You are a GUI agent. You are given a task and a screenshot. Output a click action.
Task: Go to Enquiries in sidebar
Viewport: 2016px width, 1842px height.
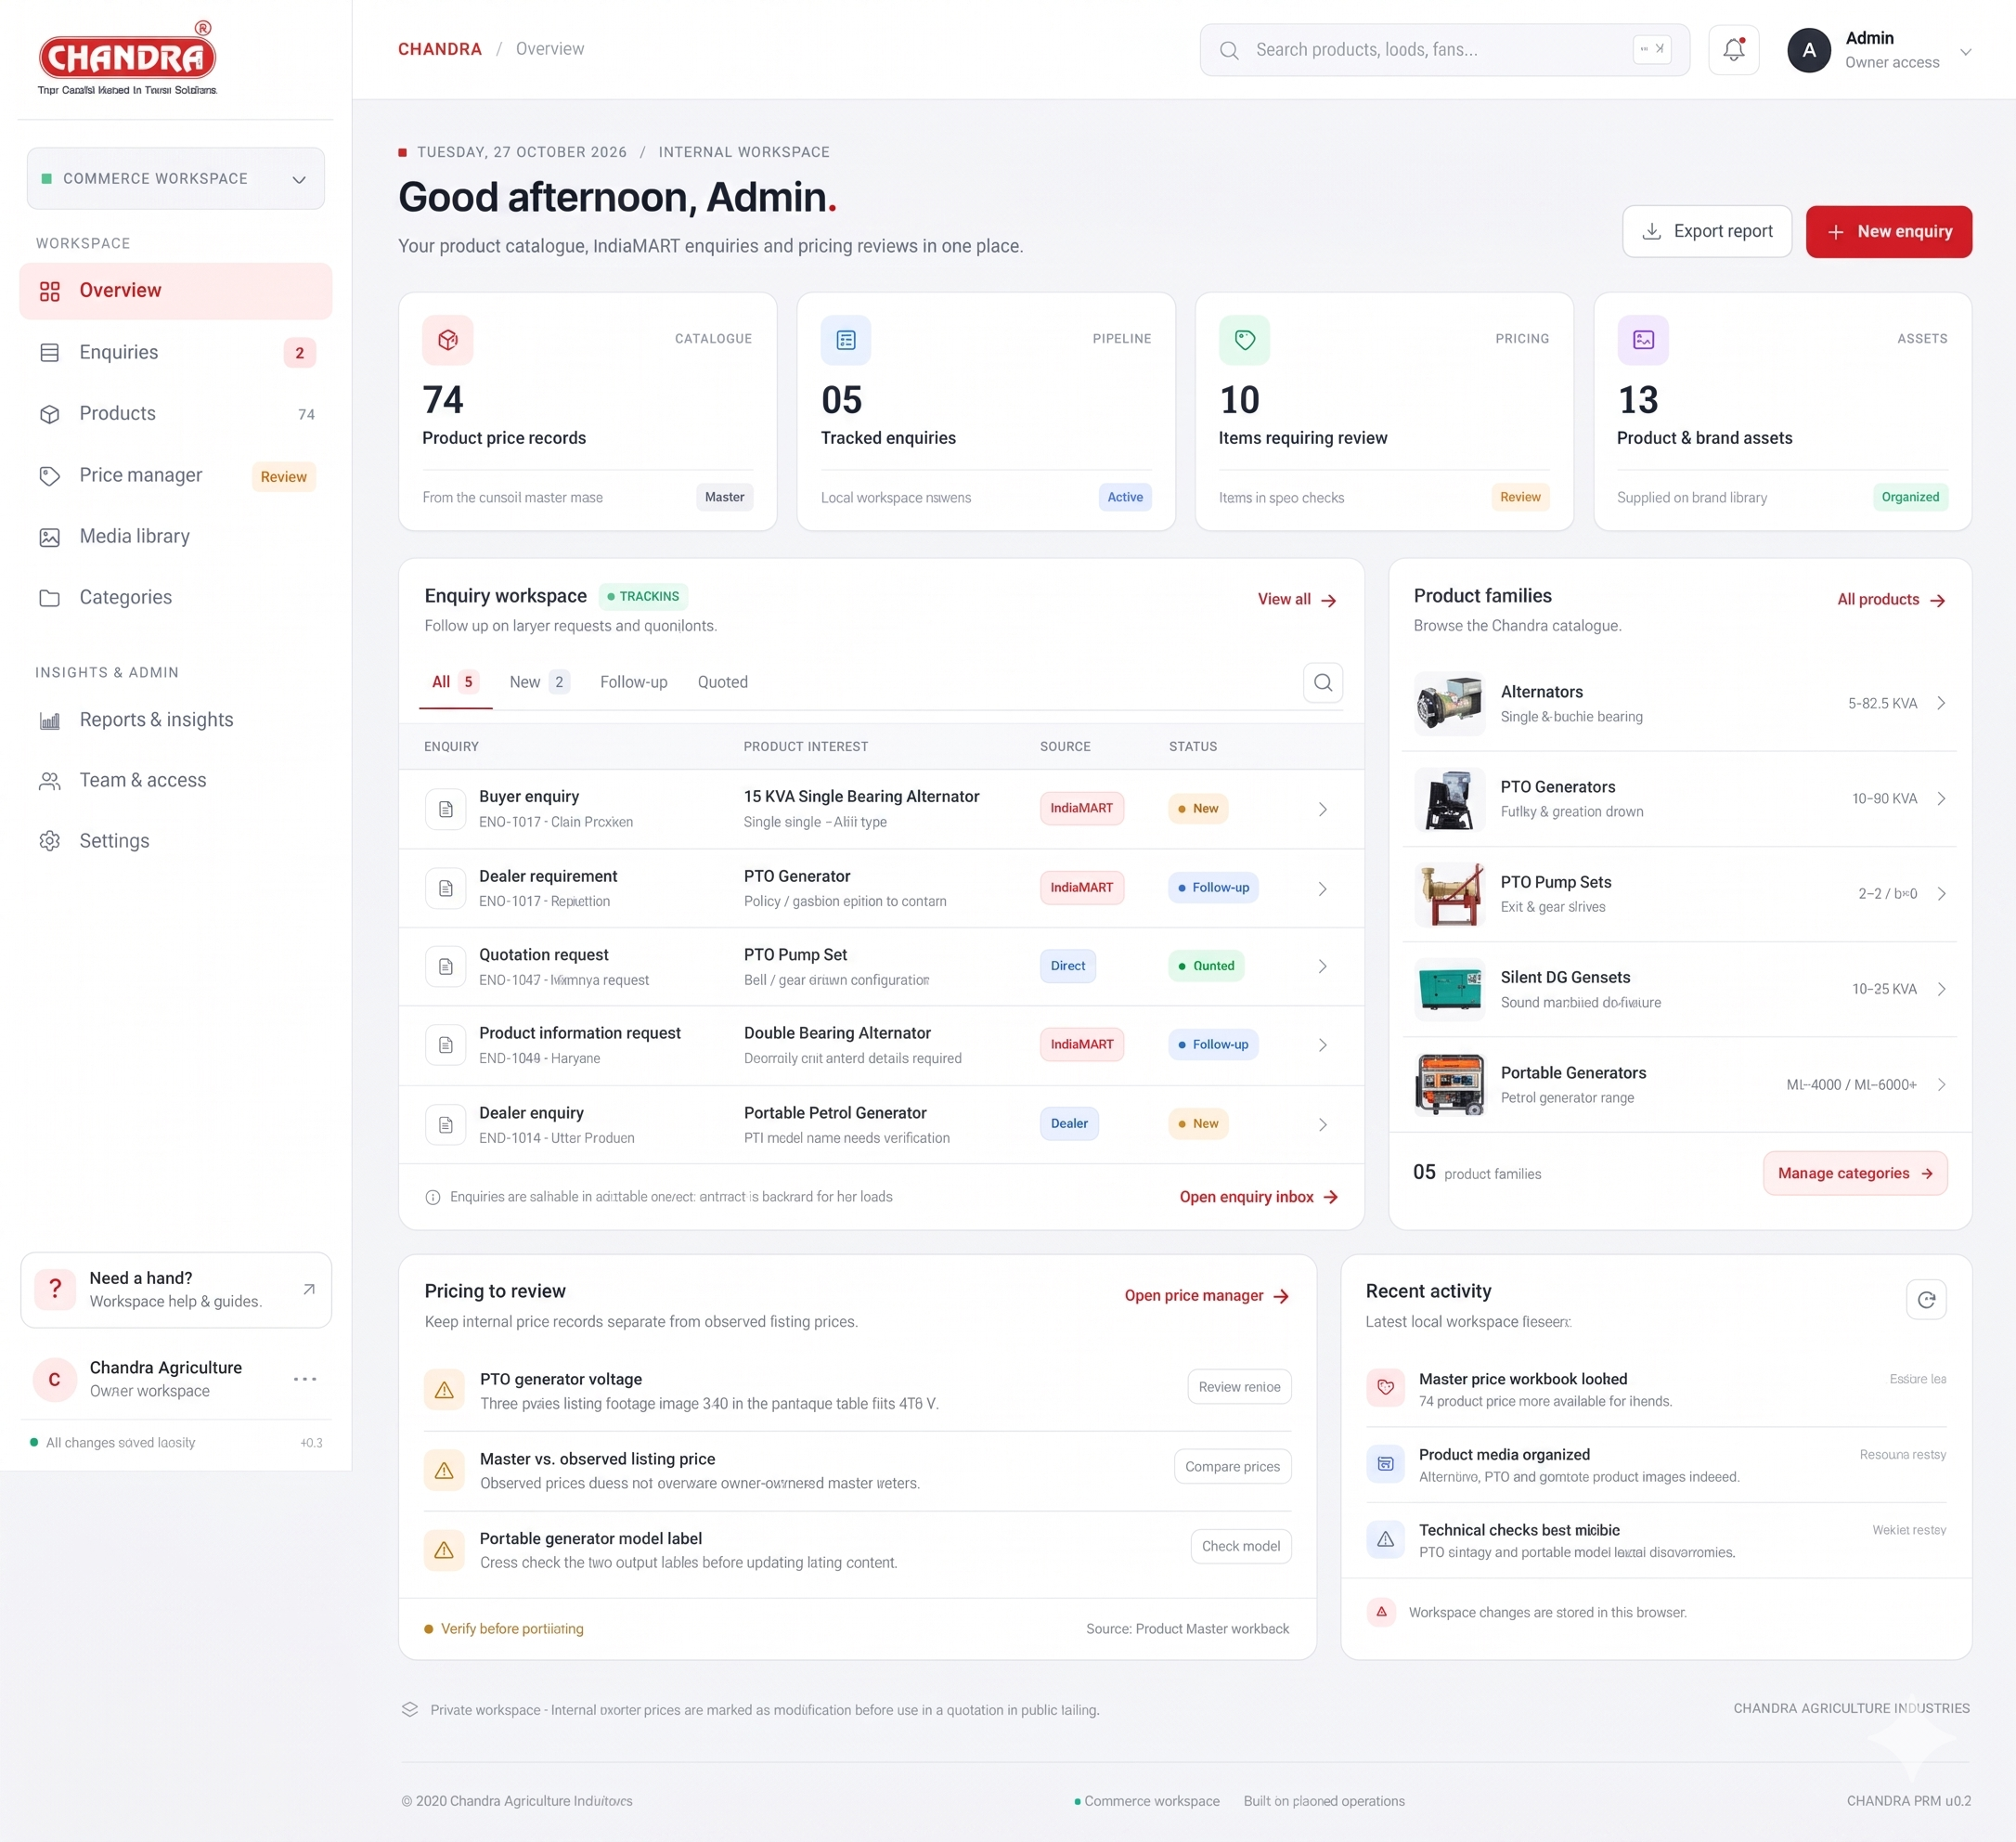click(x=176, y=352)
